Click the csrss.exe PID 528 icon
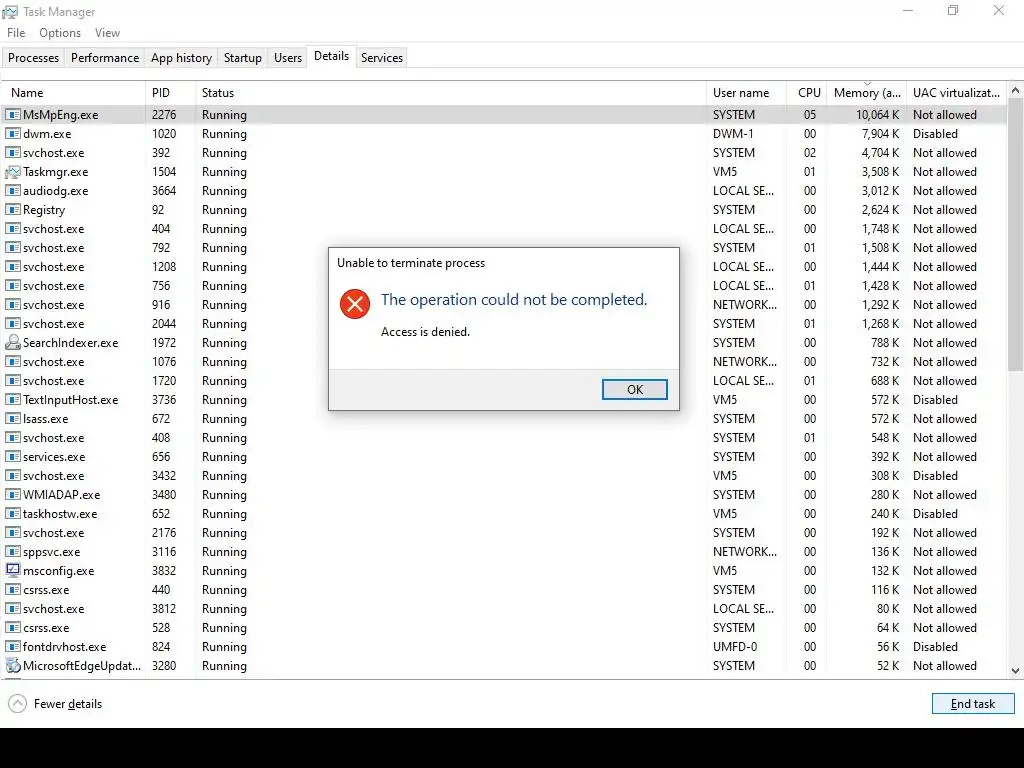 [x=12, y=628]
